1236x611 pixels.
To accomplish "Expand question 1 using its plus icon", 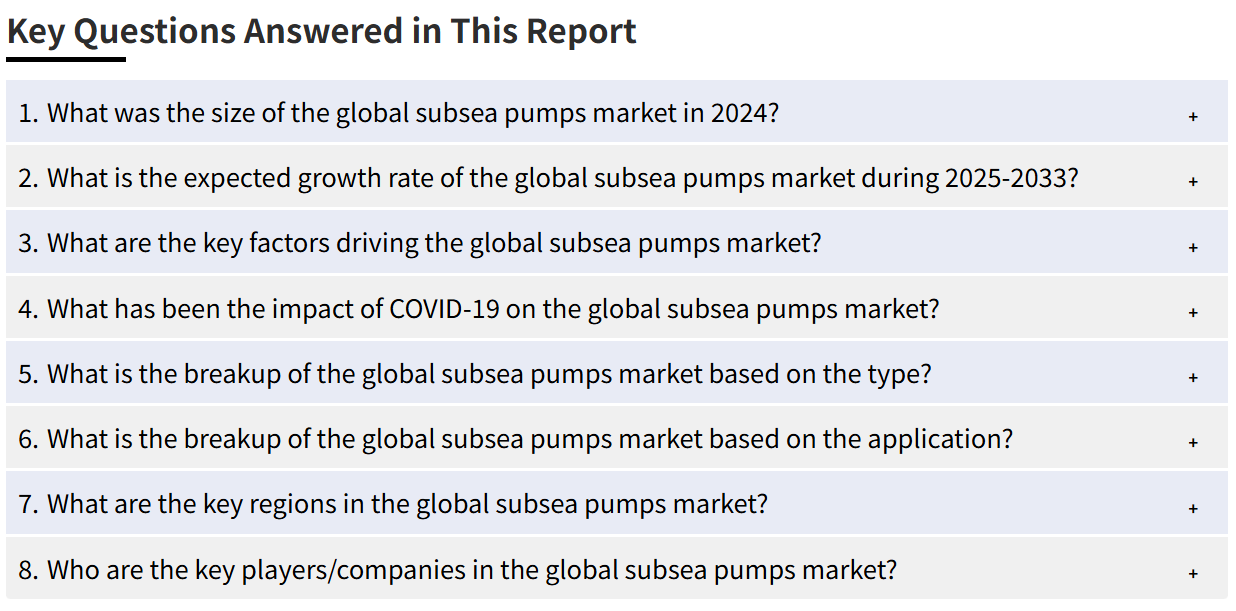I will (1193, 117).
